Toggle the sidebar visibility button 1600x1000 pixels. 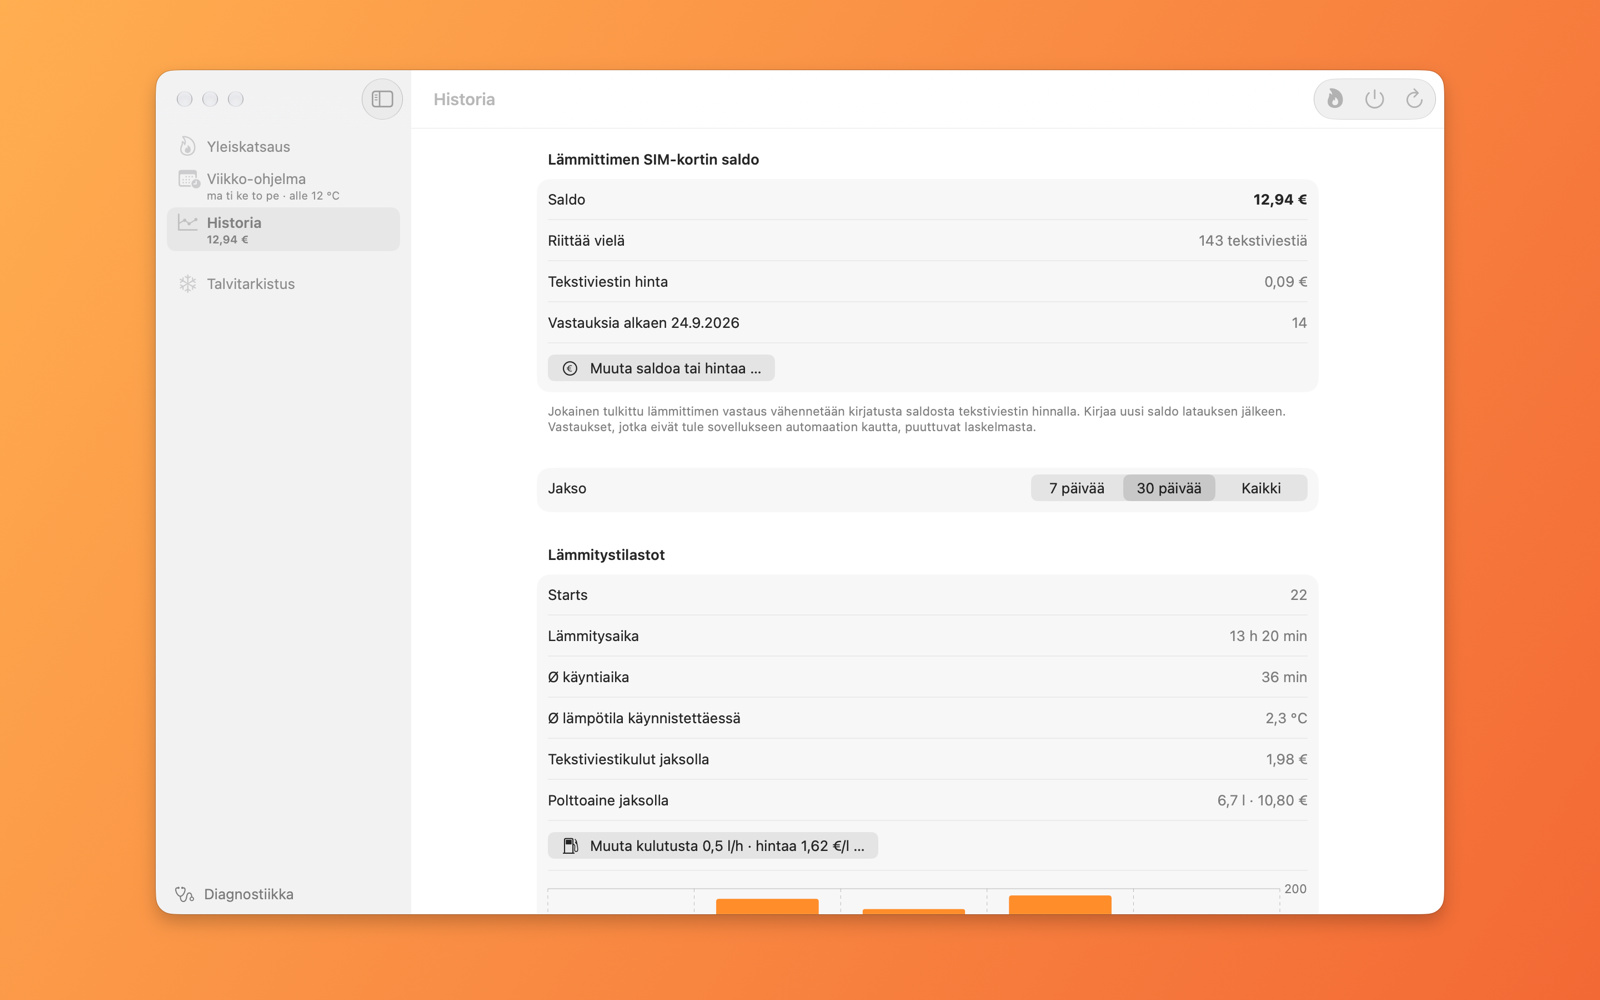[x=382, y=99]
